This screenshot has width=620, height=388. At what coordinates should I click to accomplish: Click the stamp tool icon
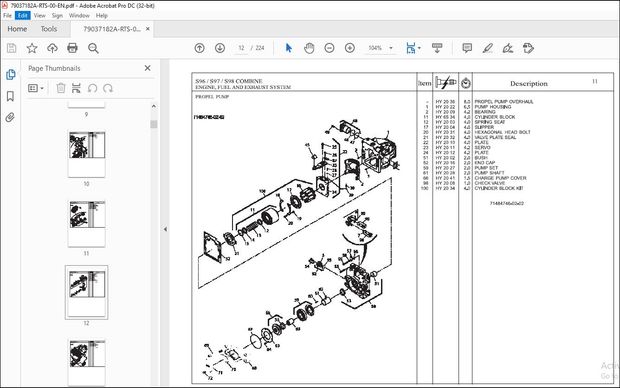[x=528, y=48]
